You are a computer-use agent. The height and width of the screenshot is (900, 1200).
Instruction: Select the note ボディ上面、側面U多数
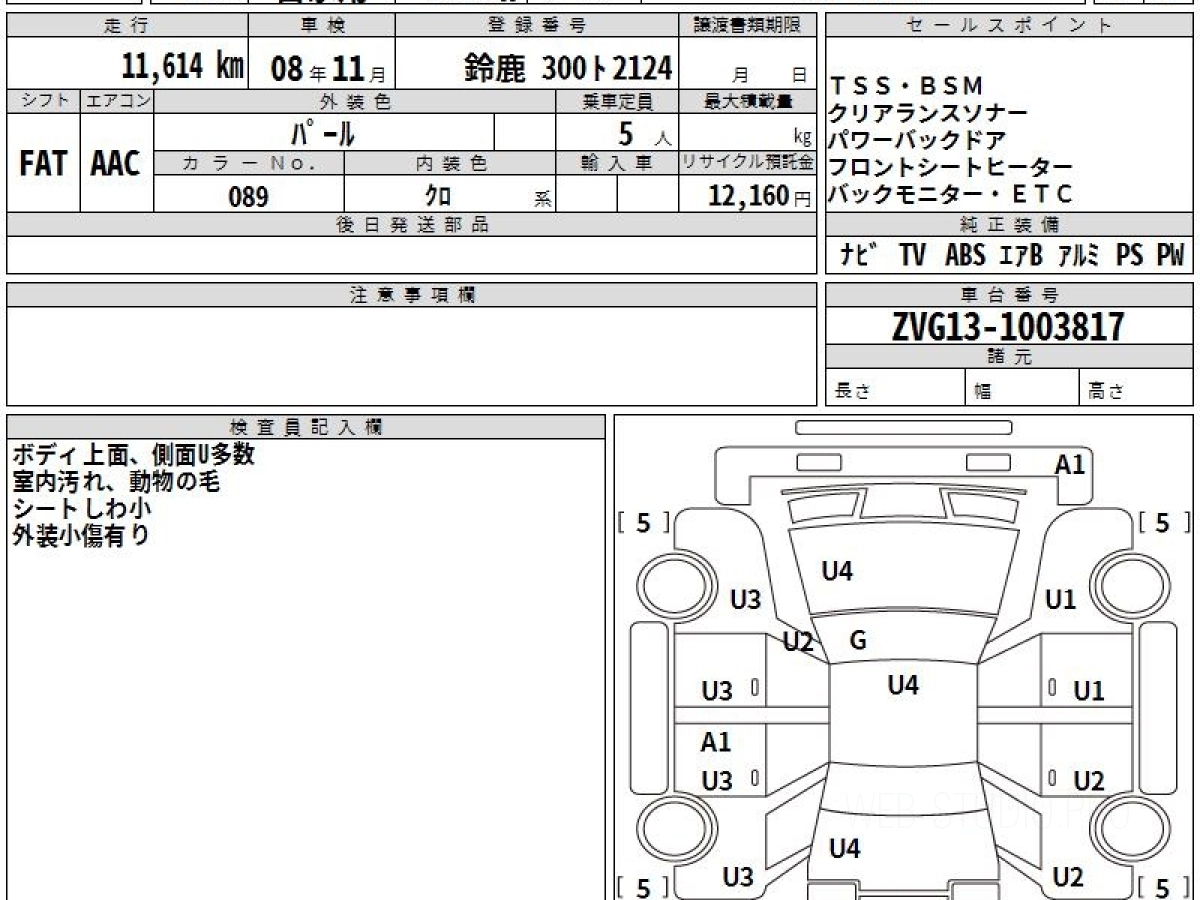pos(134,455)
